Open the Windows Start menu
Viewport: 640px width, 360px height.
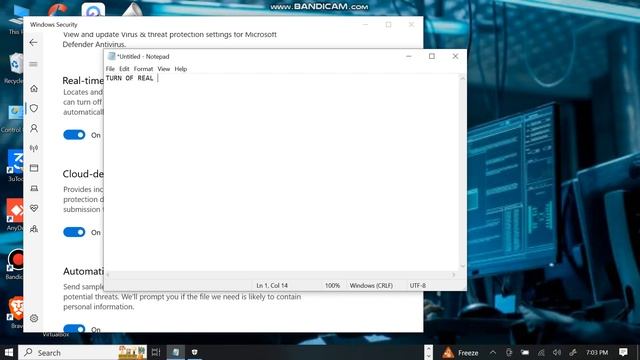[x=9, y=352]
